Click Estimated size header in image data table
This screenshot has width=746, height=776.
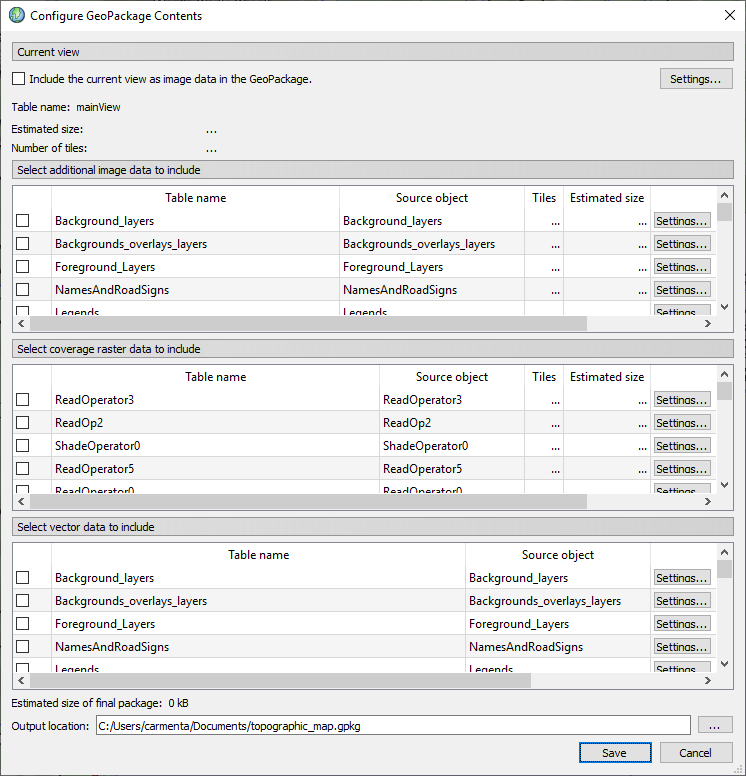[607, 198]
